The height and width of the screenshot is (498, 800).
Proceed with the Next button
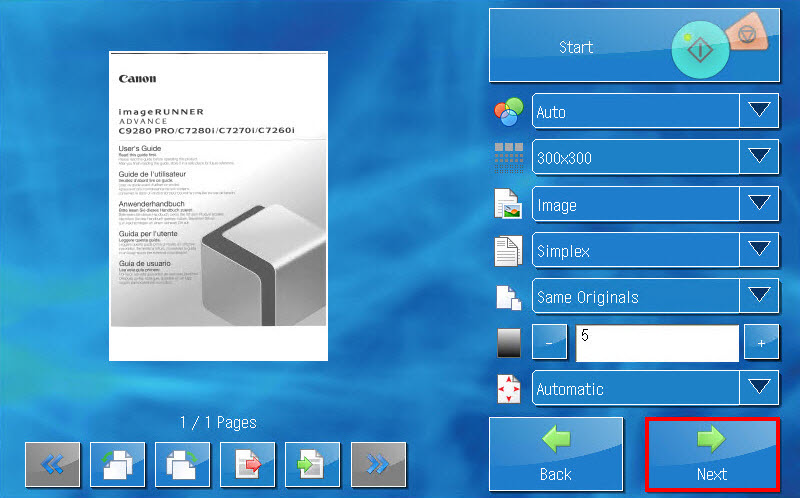pyautogui.click(x=712, y=454)
